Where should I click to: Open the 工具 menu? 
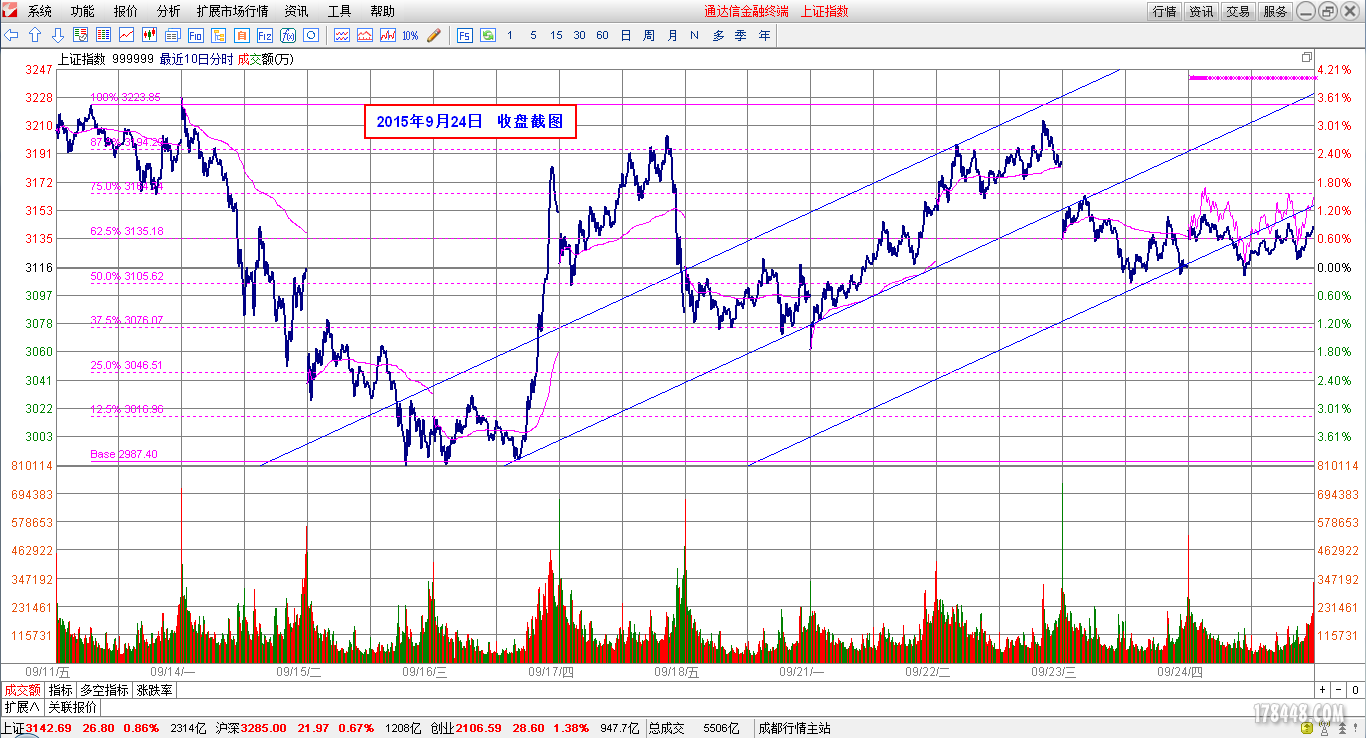pyautogui.click(x=339, y=11)
